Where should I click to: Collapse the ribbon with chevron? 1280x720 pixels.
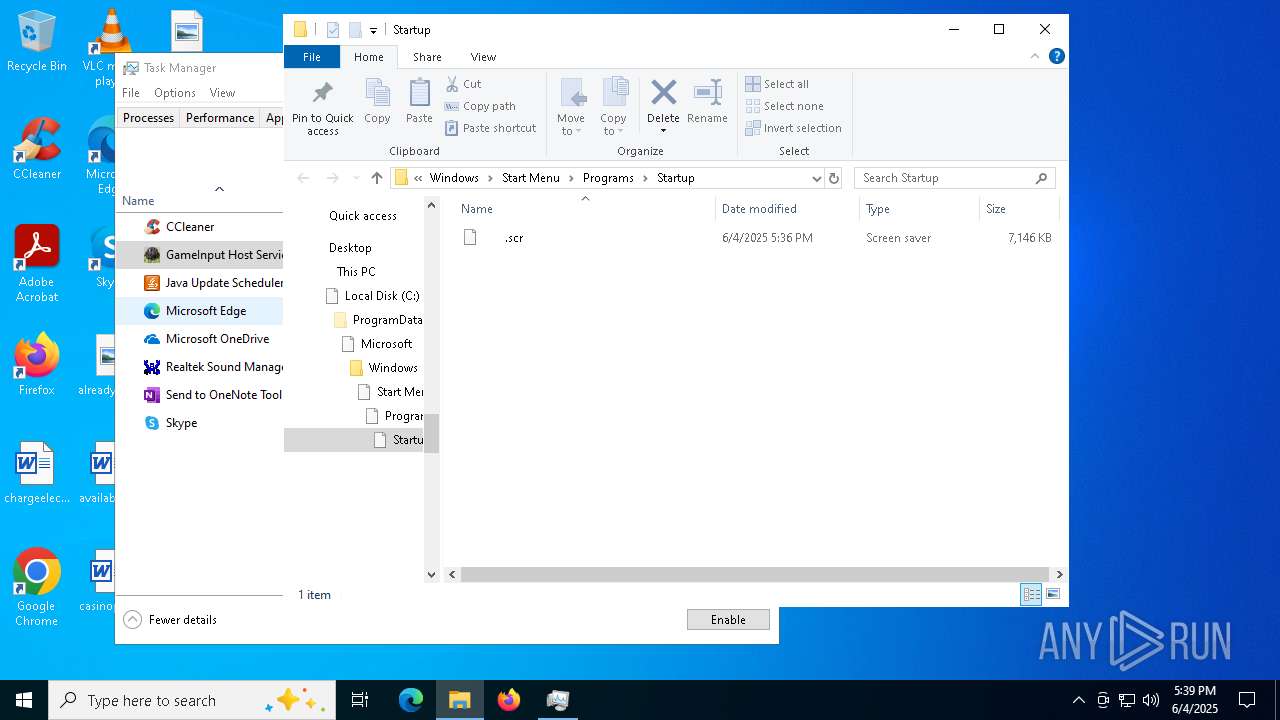tap(1034, 56)
